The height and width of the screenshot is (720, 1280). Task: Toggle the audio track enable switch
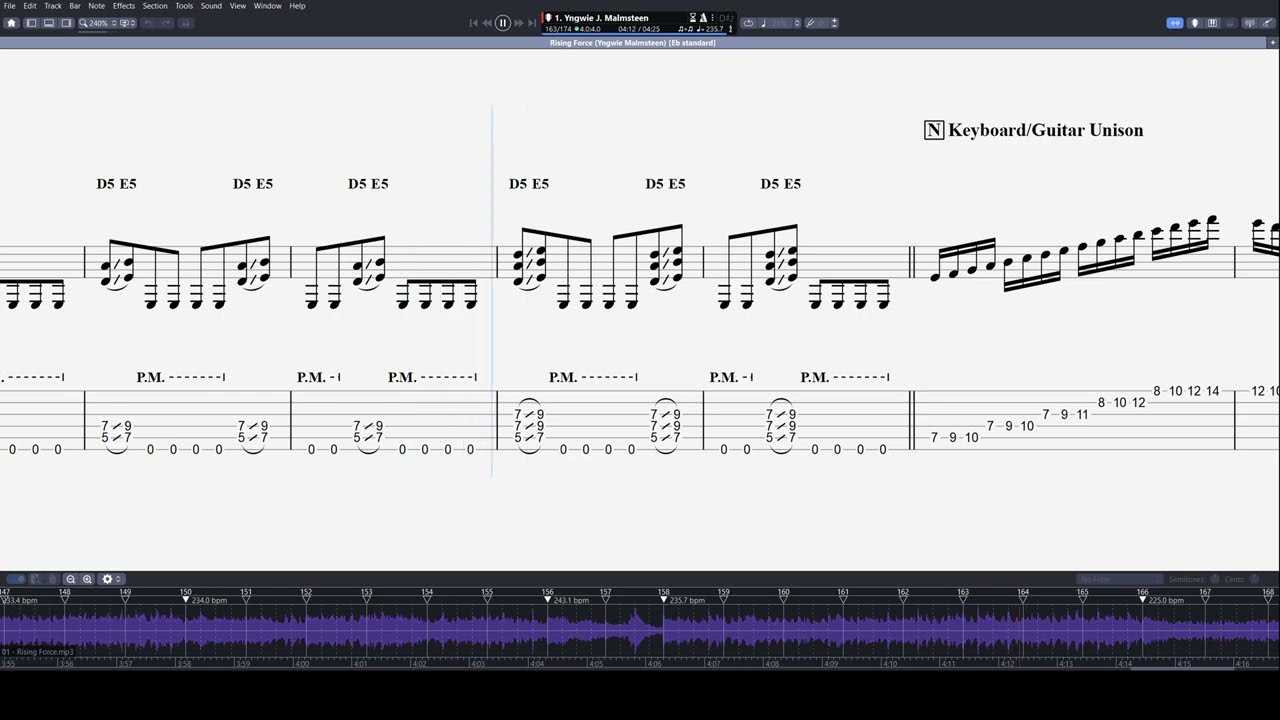(x=16, y=579)
